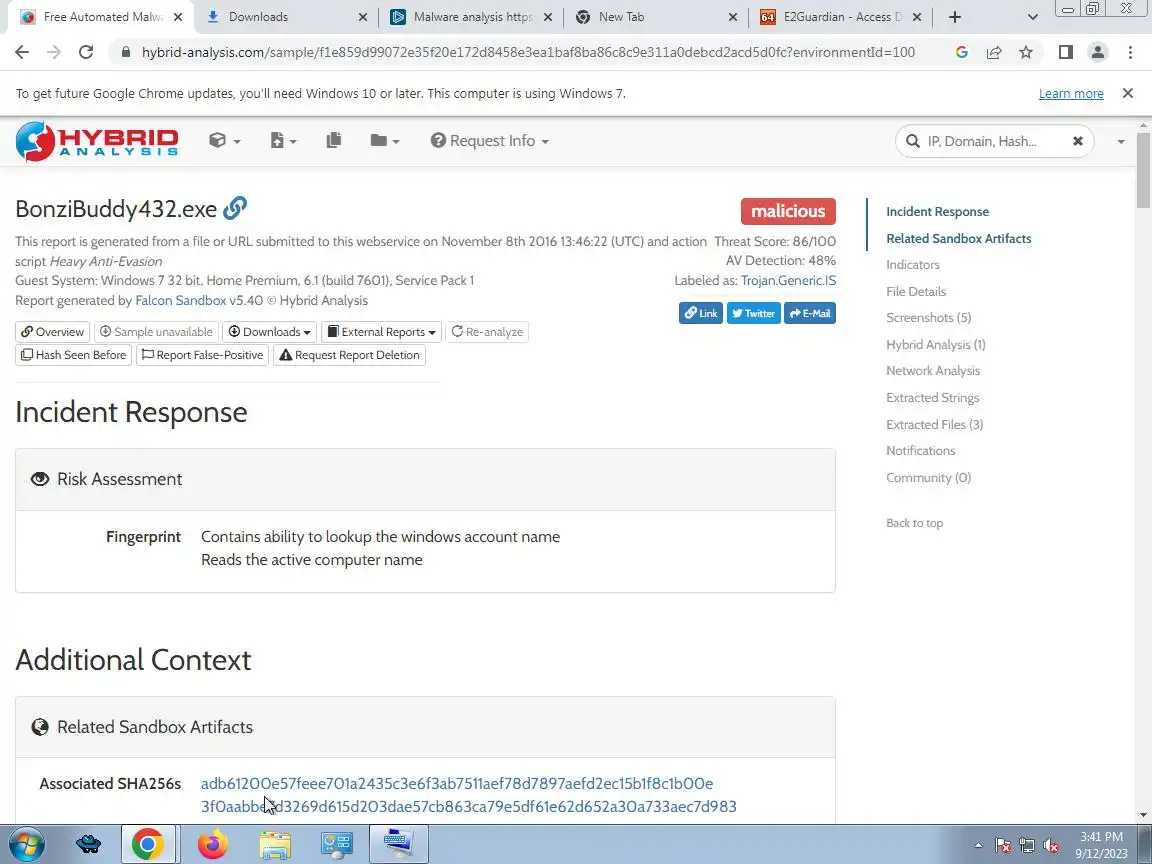Share the report via Twitter button
Image resolution: width=1152 pixels, height=864 pixels.
[753, 313]
